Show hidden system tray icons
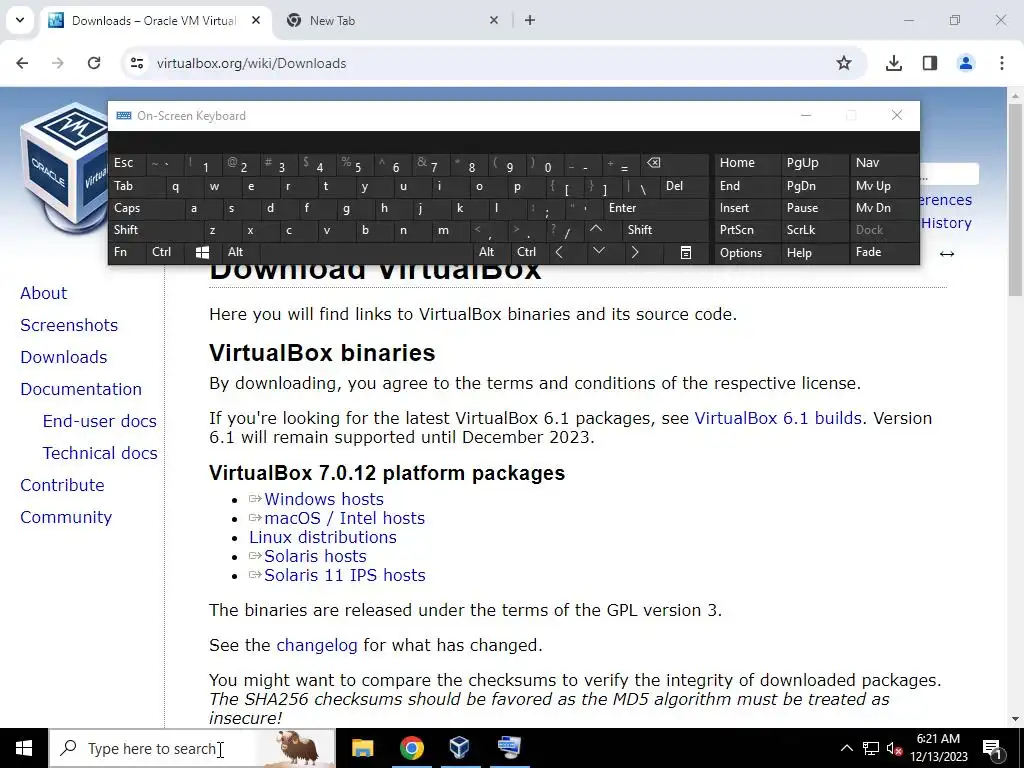Screen dimensions: 1024x768 click(x=846, y=748)
